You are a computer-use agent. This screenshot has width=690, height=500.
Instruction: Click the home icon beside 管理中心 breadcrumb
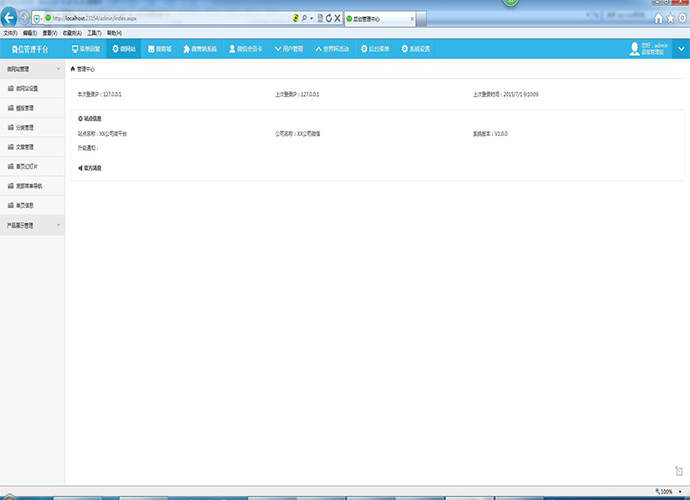coord(73,70)
